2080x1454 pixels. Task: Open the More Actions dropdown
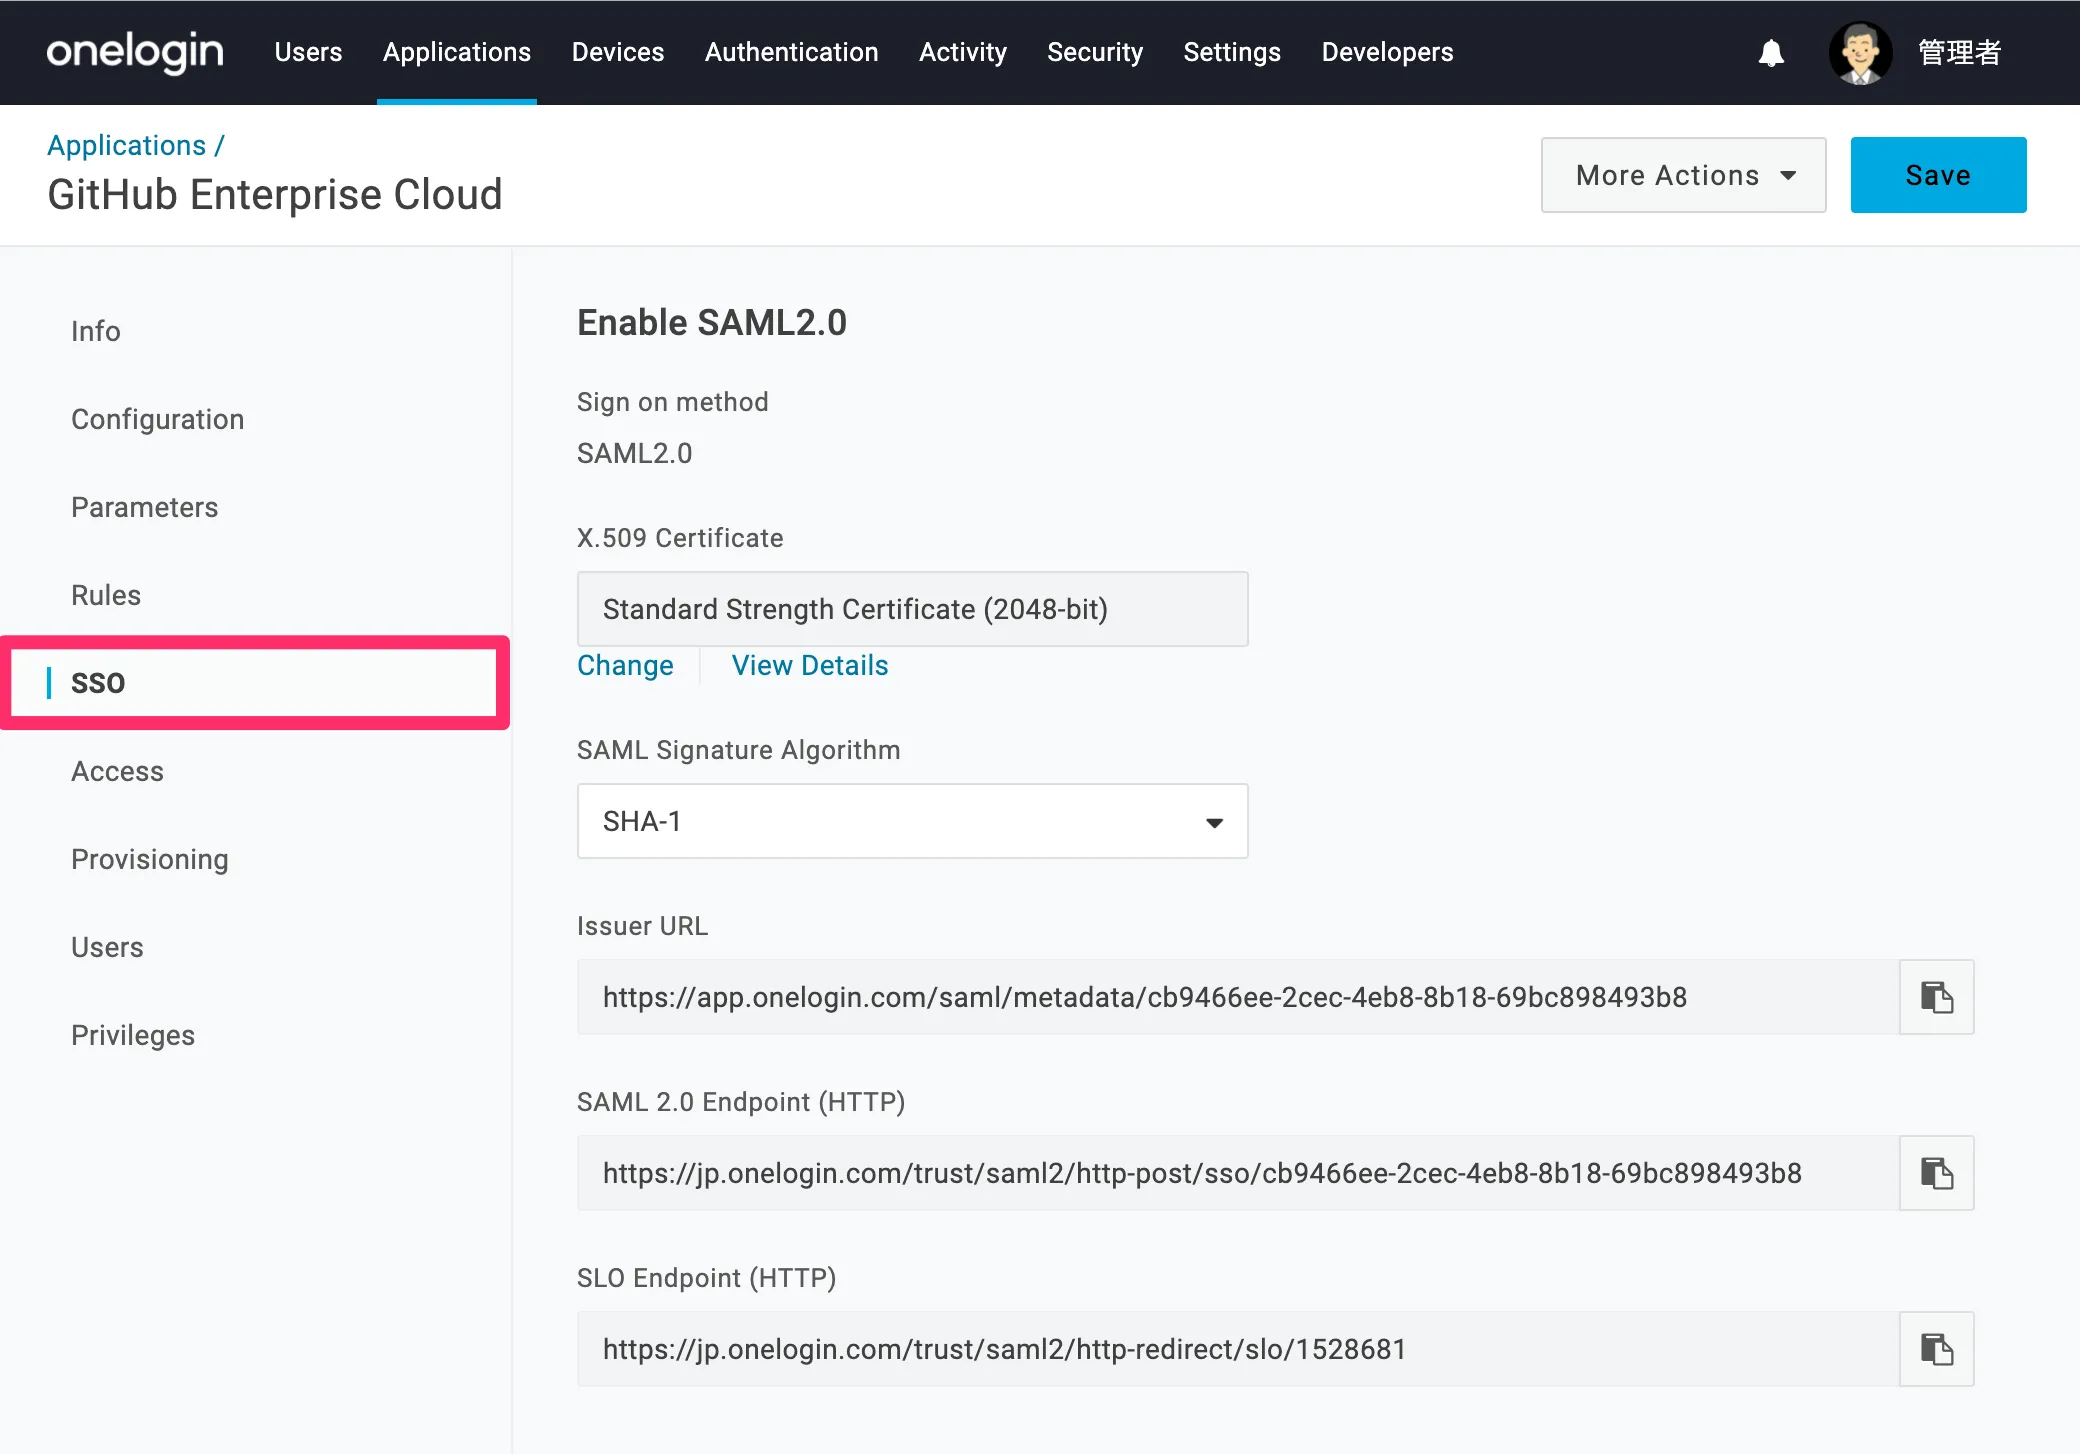coord(1683,175)
